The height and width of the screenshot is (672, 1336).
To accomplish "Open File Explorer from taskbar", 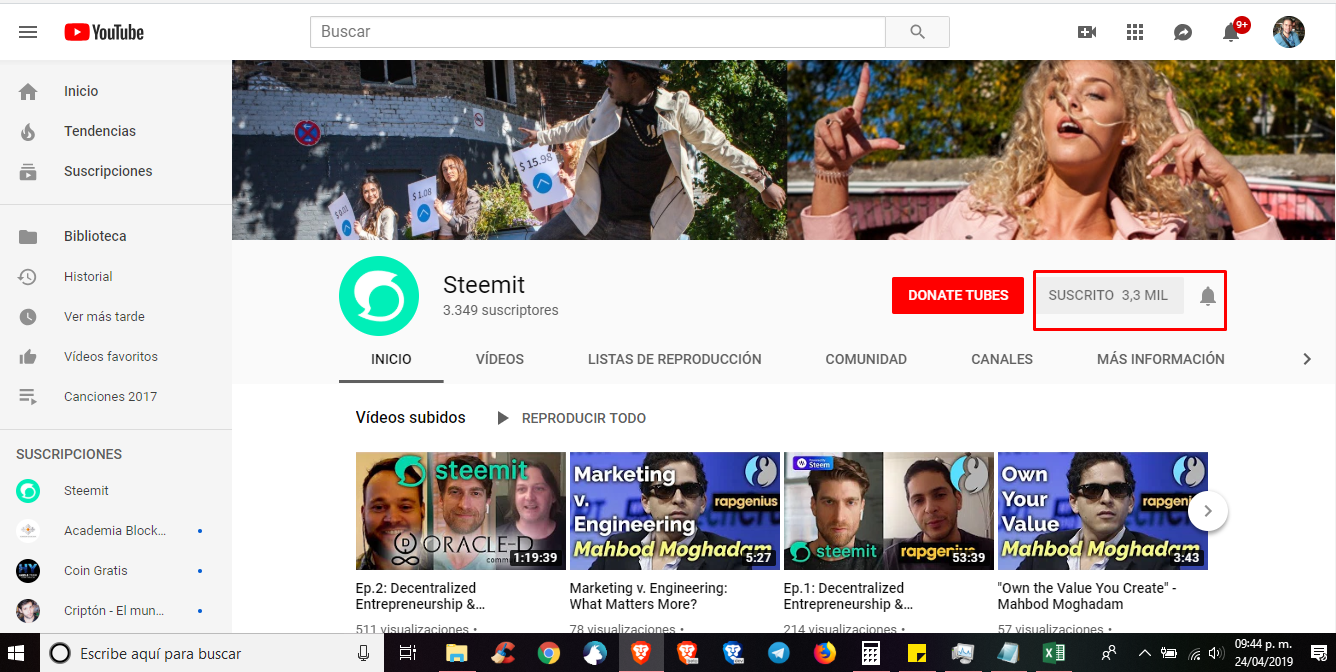I will [x=456, y=653].
